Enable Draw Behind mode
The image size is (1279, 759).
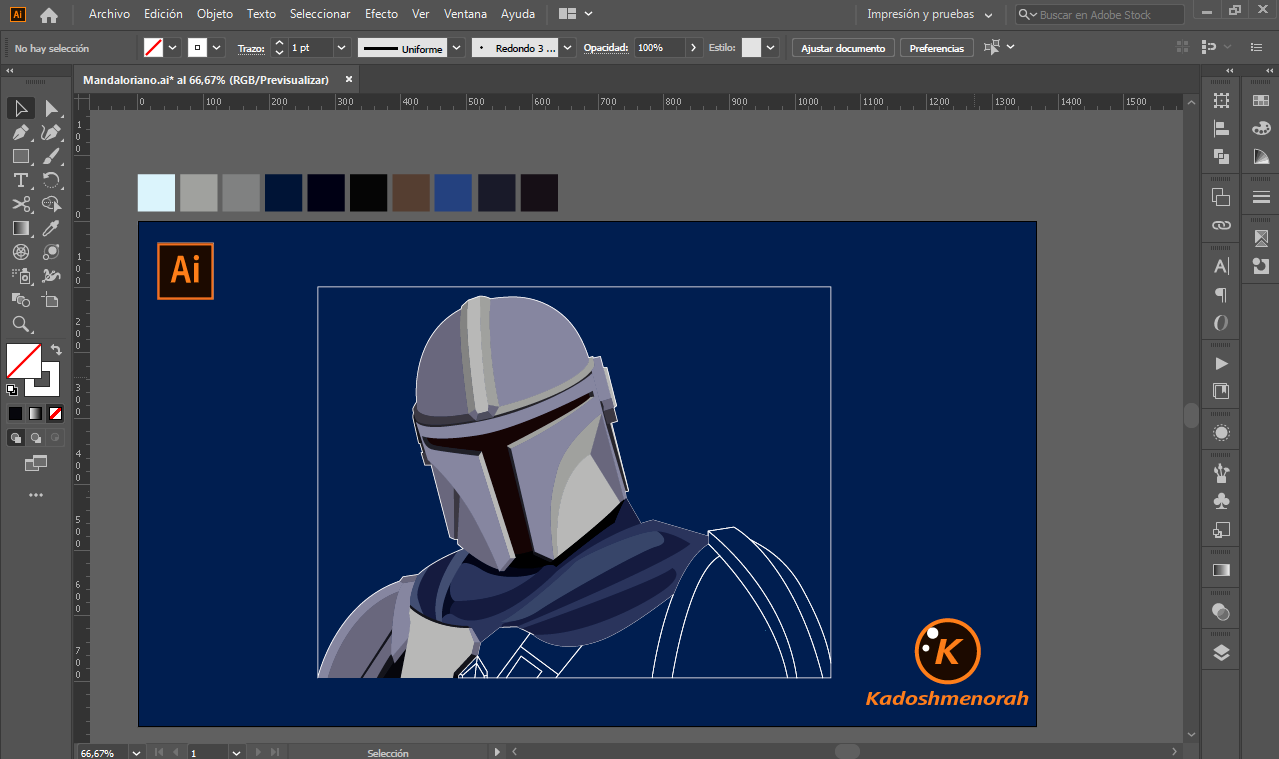(35, 437)
